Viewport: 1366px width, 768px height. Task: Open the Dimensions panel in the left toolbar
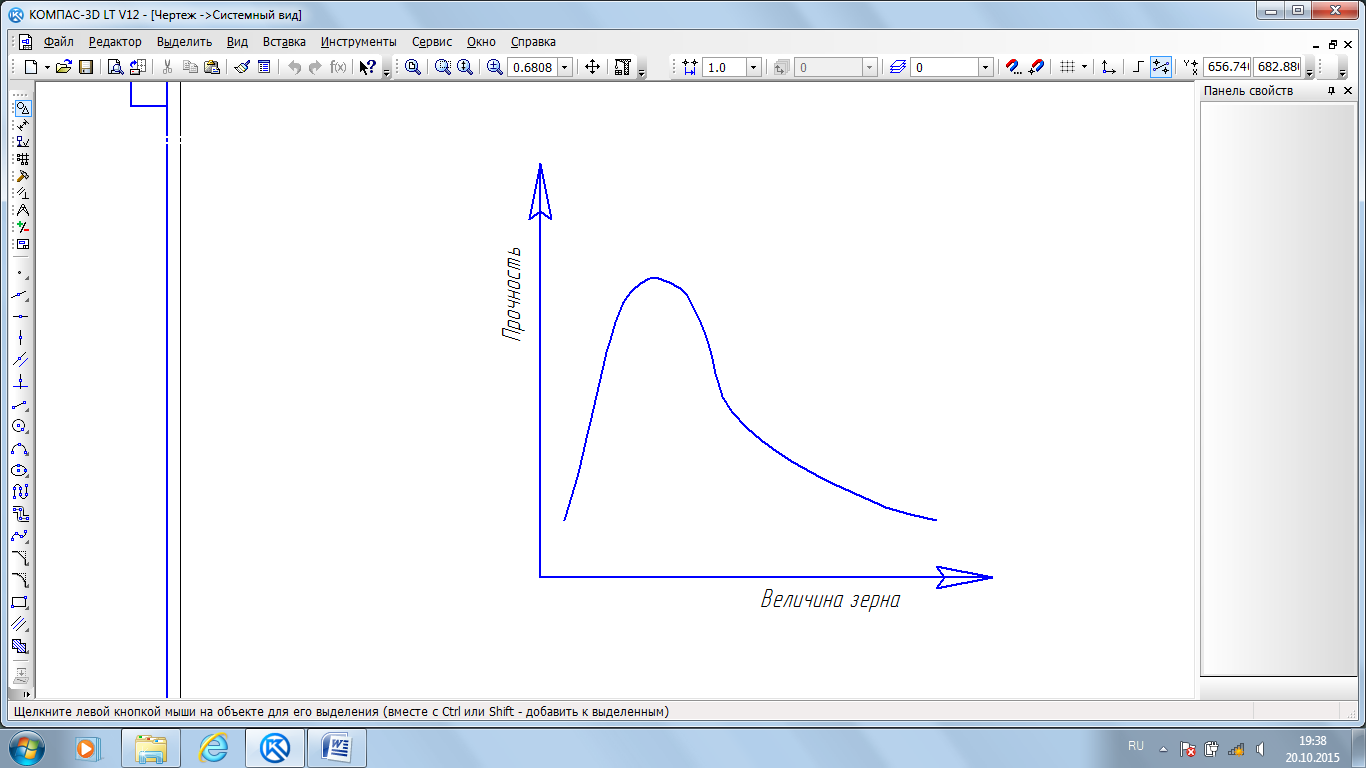coord(22,125)
